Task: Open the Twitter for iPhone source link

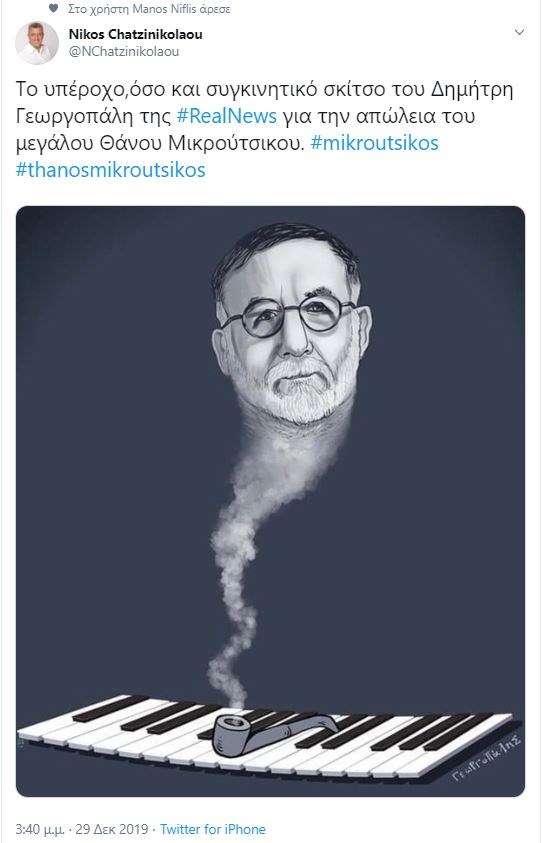Action: click(x=213, y=829)
